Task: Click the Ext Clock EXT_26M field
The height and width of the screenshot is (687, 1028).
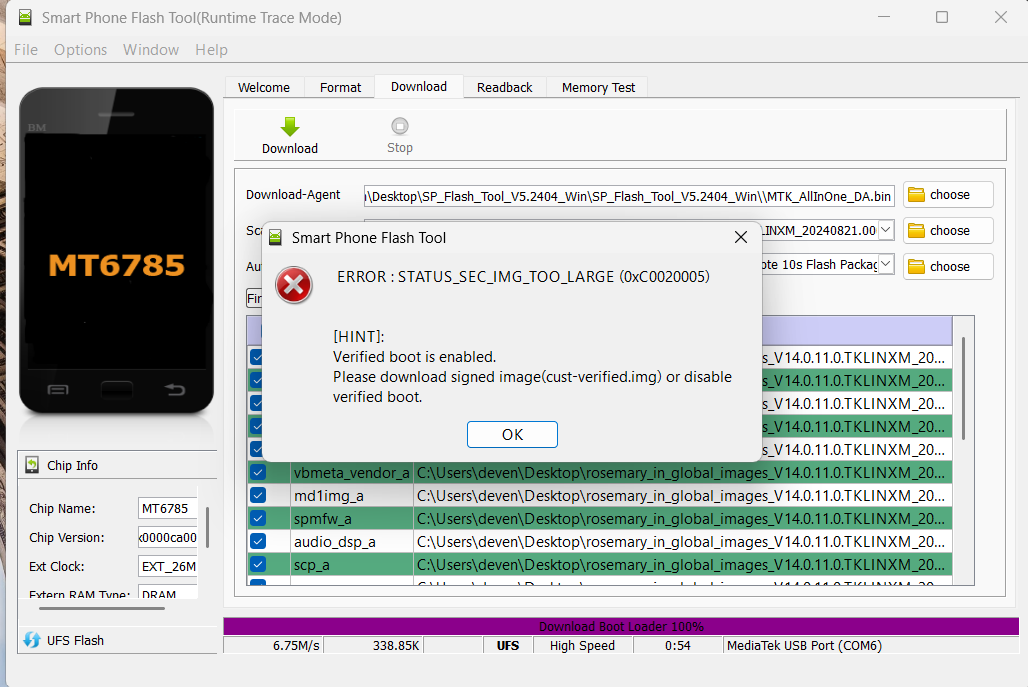Action: 168,566
